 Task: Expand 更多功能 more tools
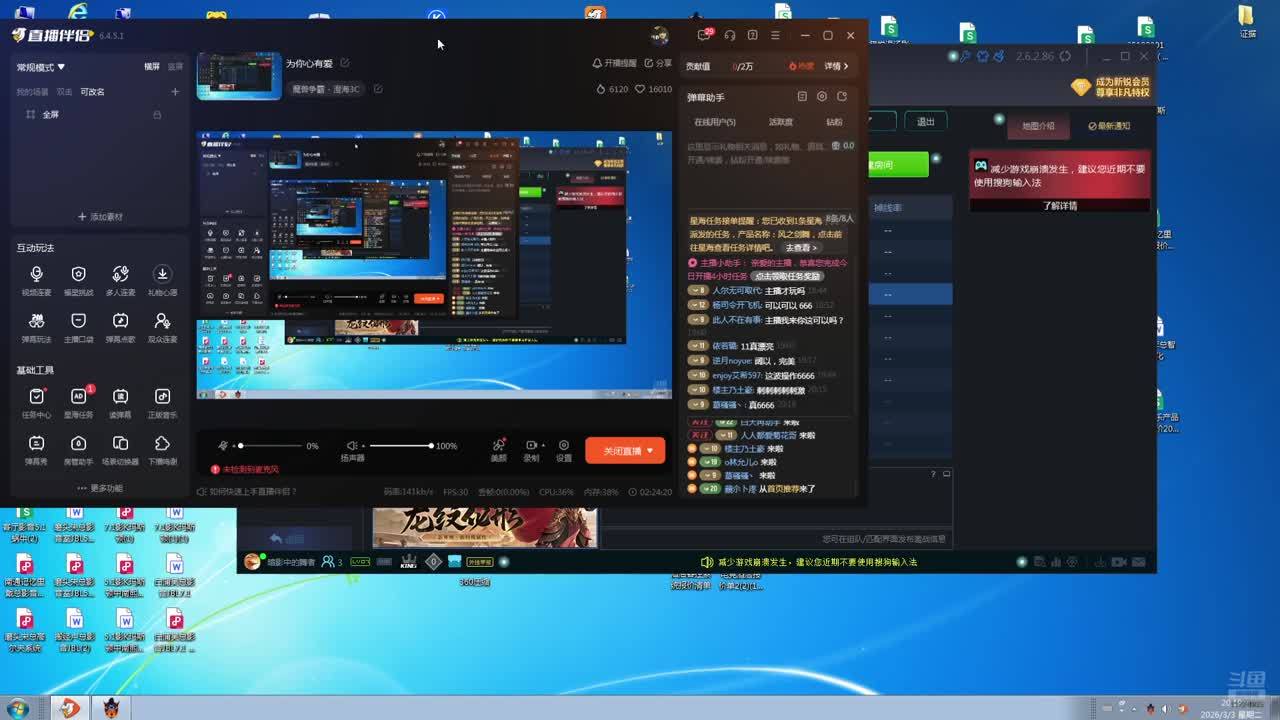[x=100, y=488]
